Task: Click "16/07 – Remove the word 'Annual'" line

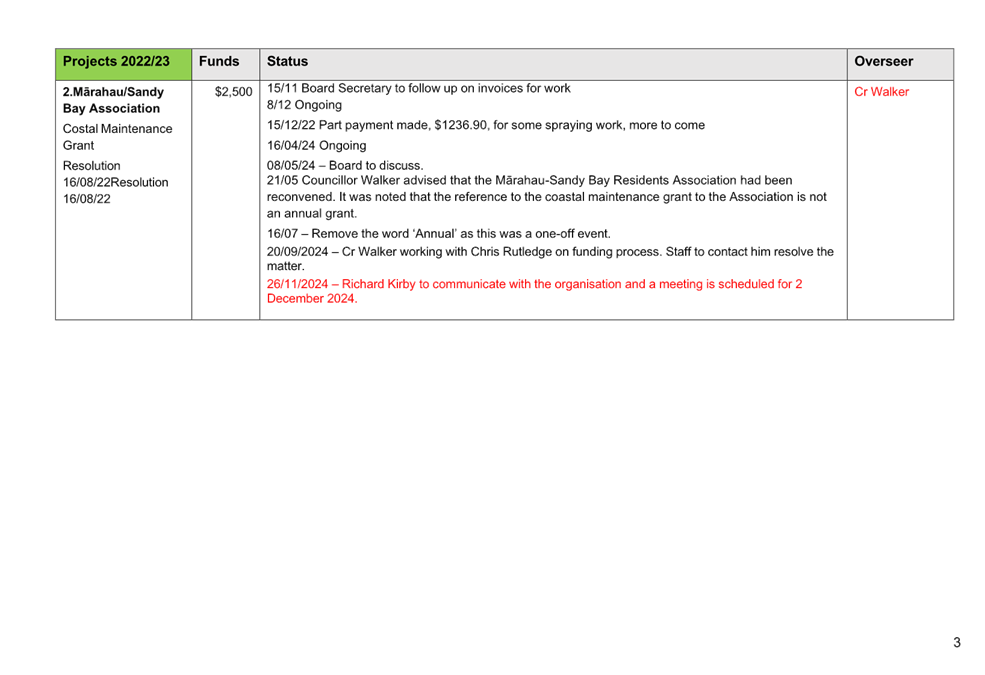Action: point(438,234)
